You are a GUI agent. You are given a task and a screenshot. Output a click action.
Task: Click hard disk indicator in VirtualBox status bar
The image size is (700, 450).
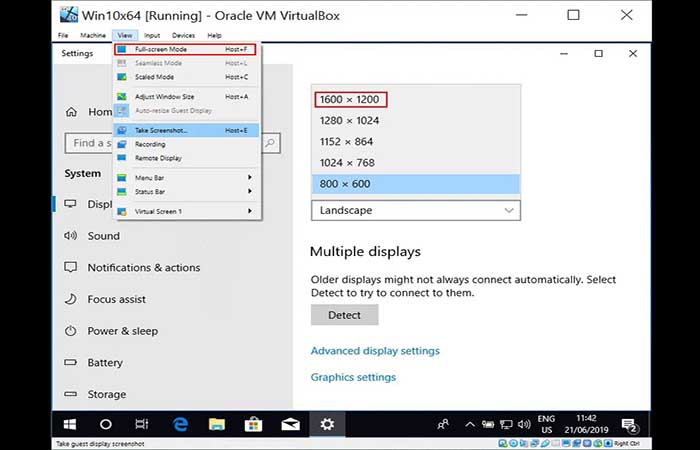(503, 443)
